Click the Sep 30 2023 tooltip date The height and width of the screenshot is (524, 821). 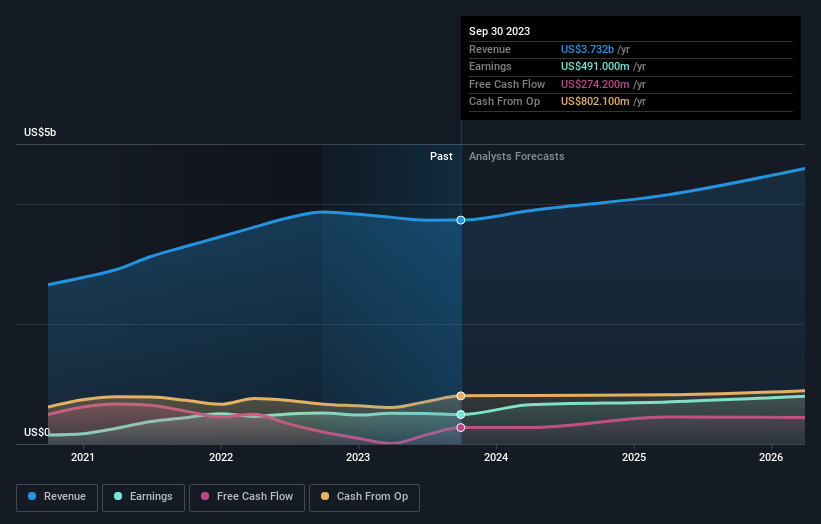tap(500, 31)
